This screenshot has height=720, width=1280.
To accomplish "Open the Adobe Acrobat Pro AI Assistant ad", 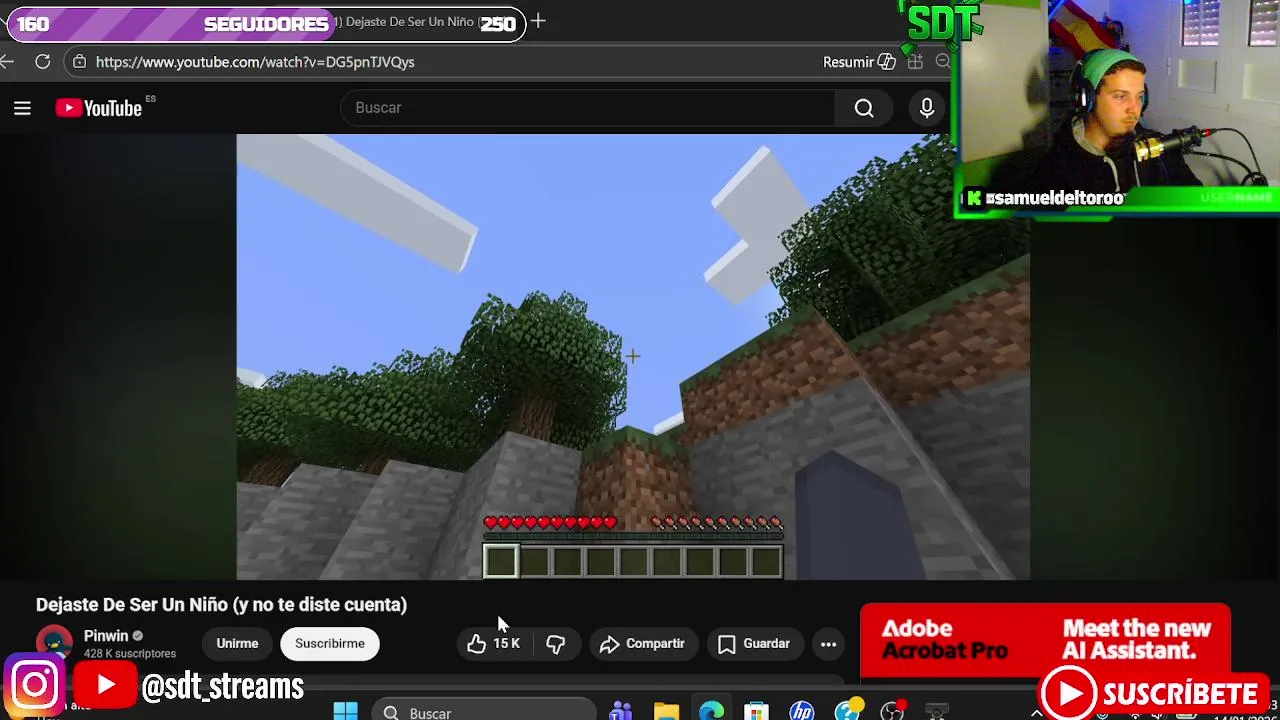I will (1045, 640).
